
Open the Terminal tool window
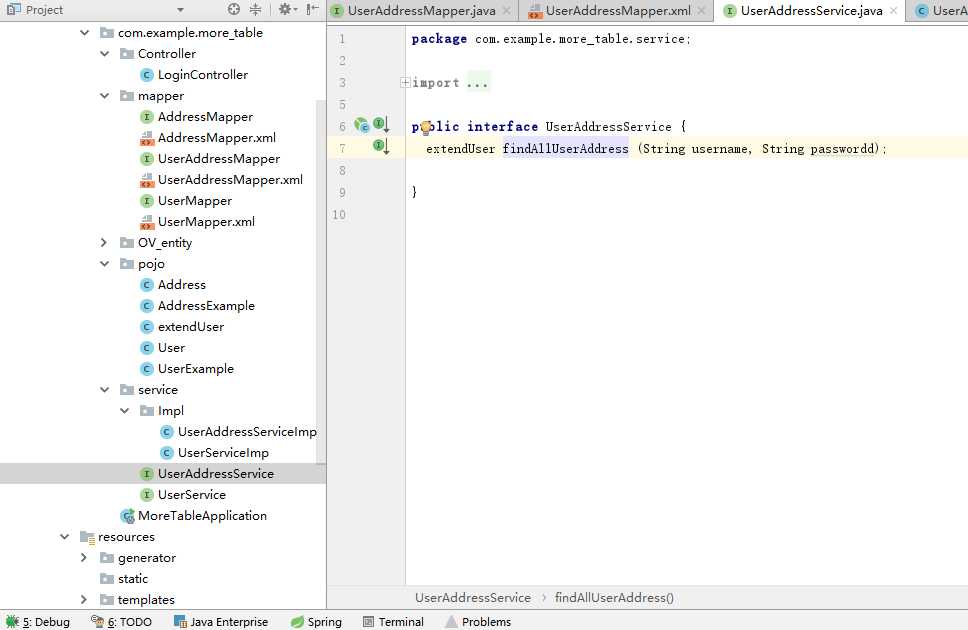(x=393, y=621)
